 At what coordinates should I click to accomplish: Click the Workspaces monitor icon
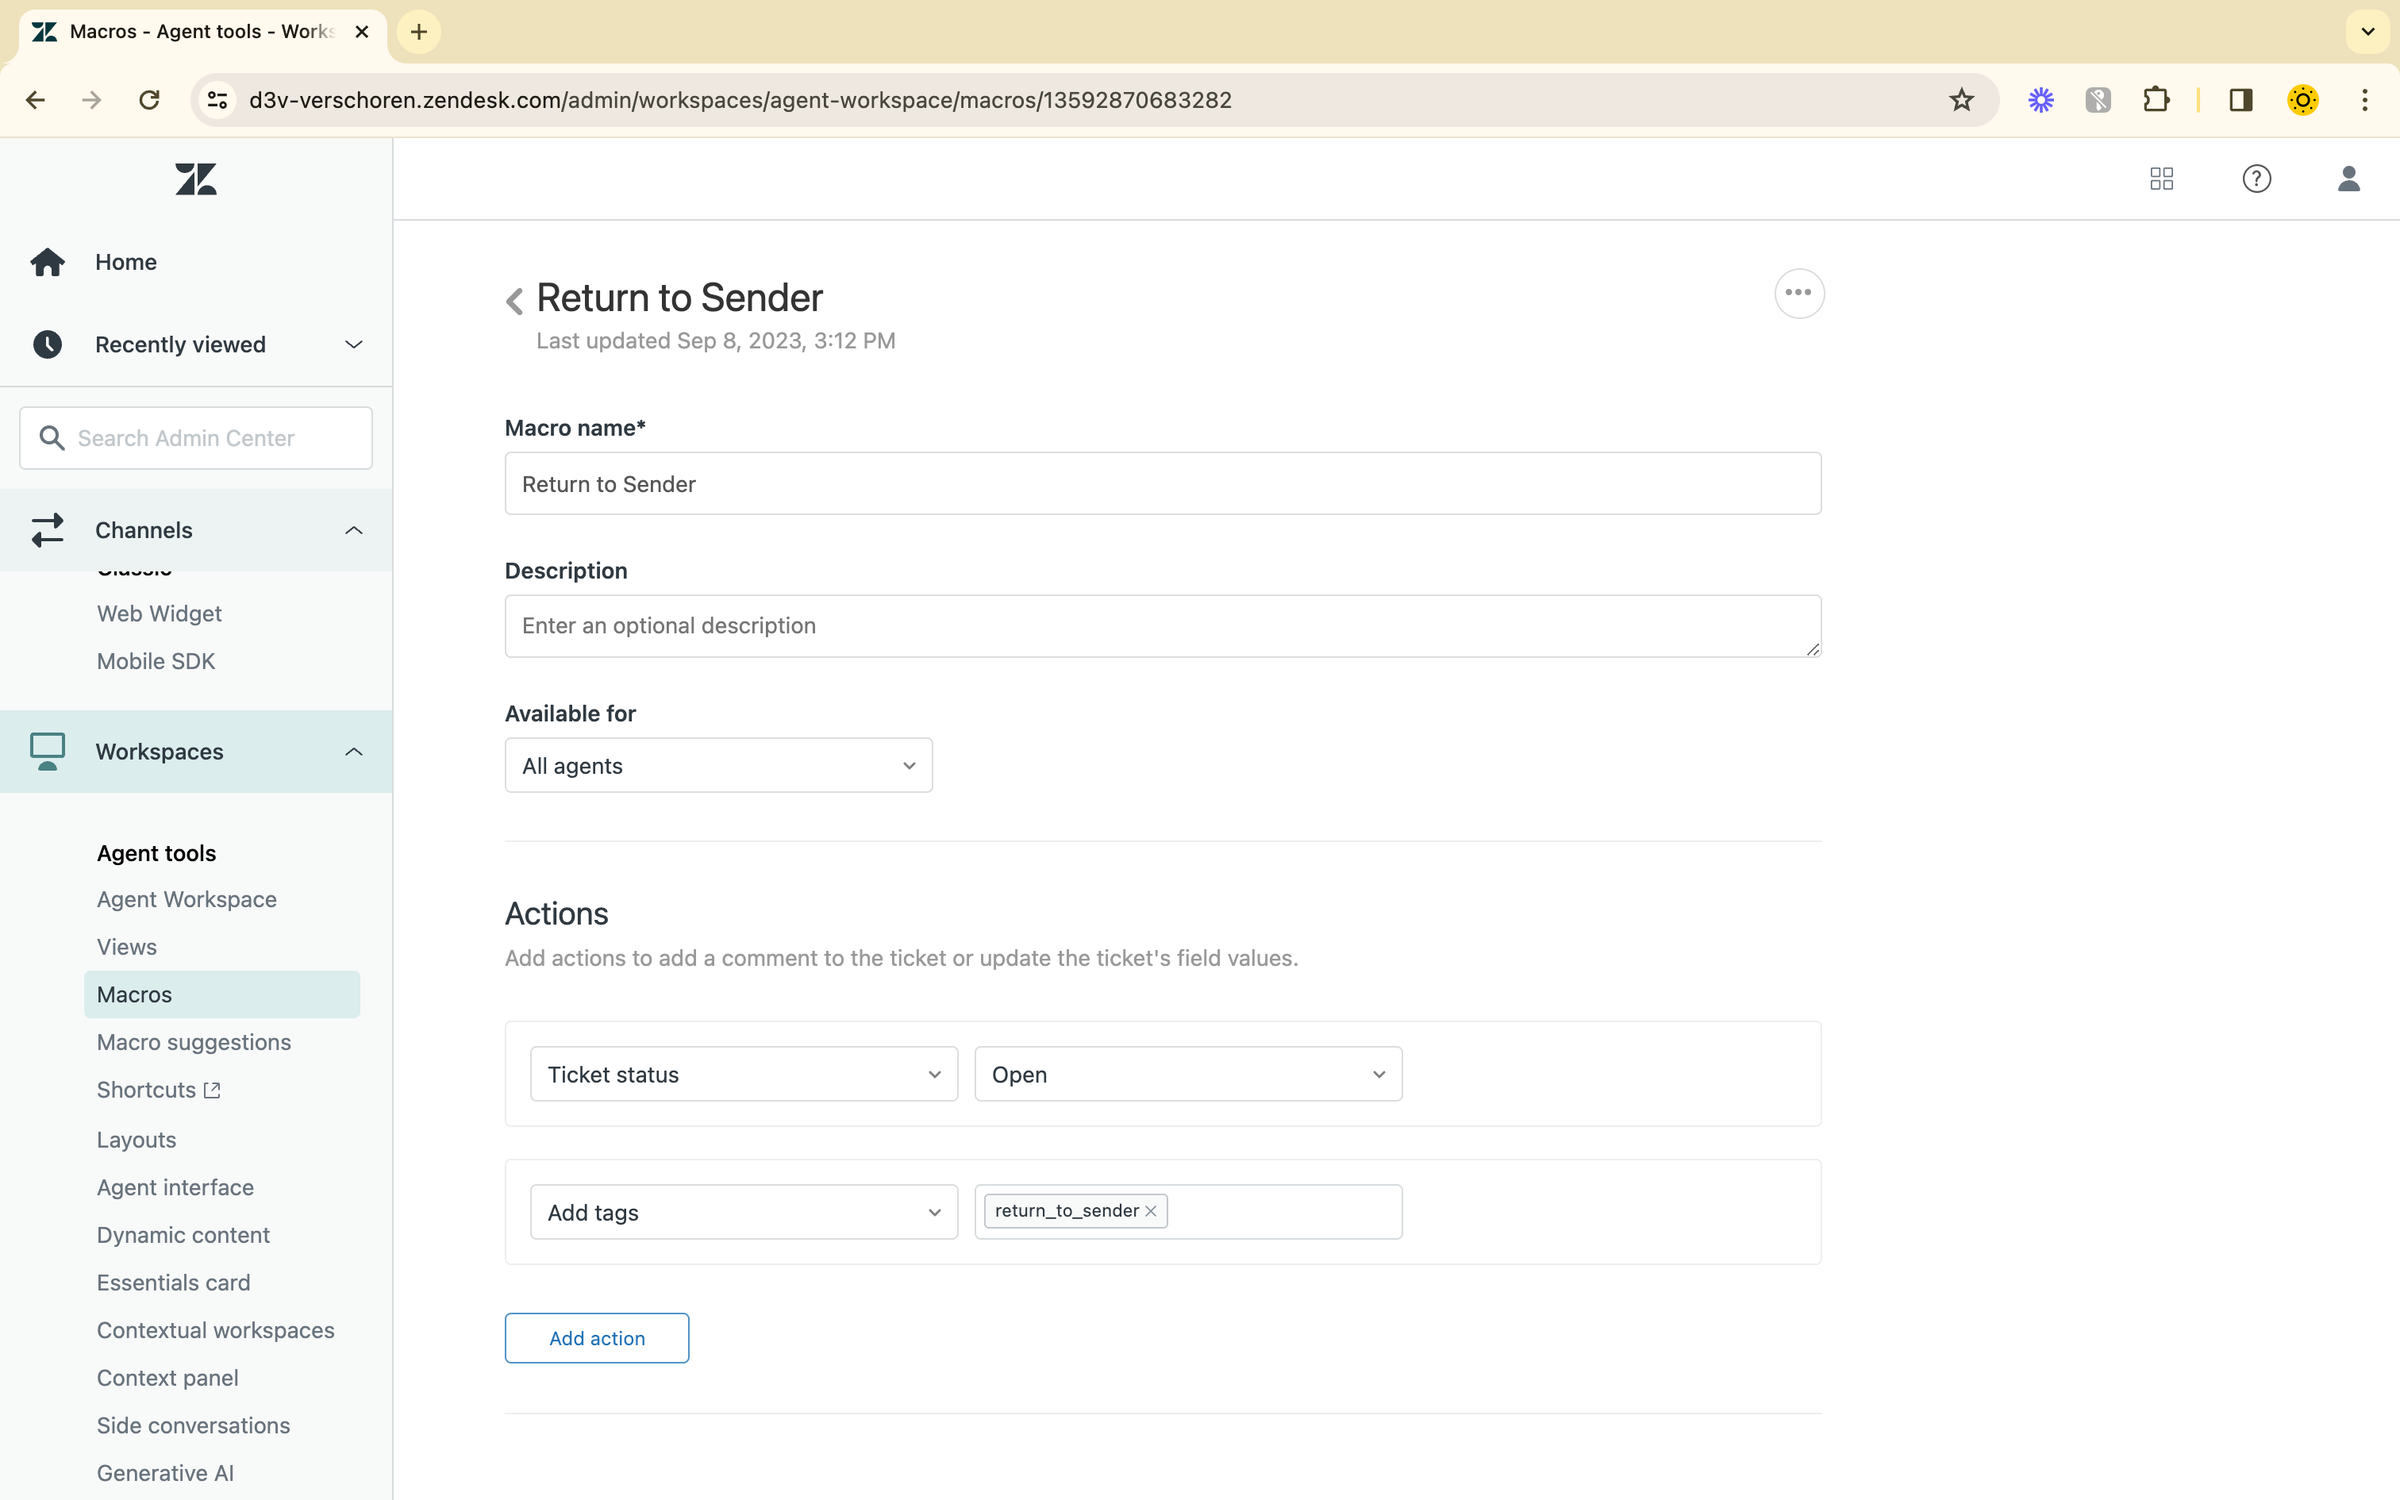click(47, 751)
